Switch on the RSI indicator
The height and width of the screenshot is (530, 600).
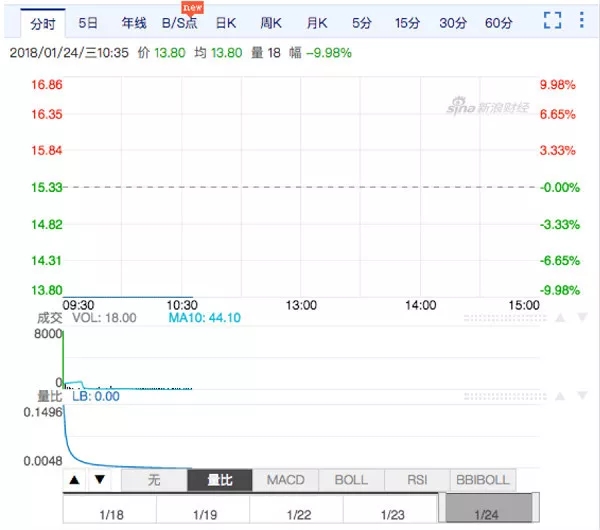[x=417, y=480]
